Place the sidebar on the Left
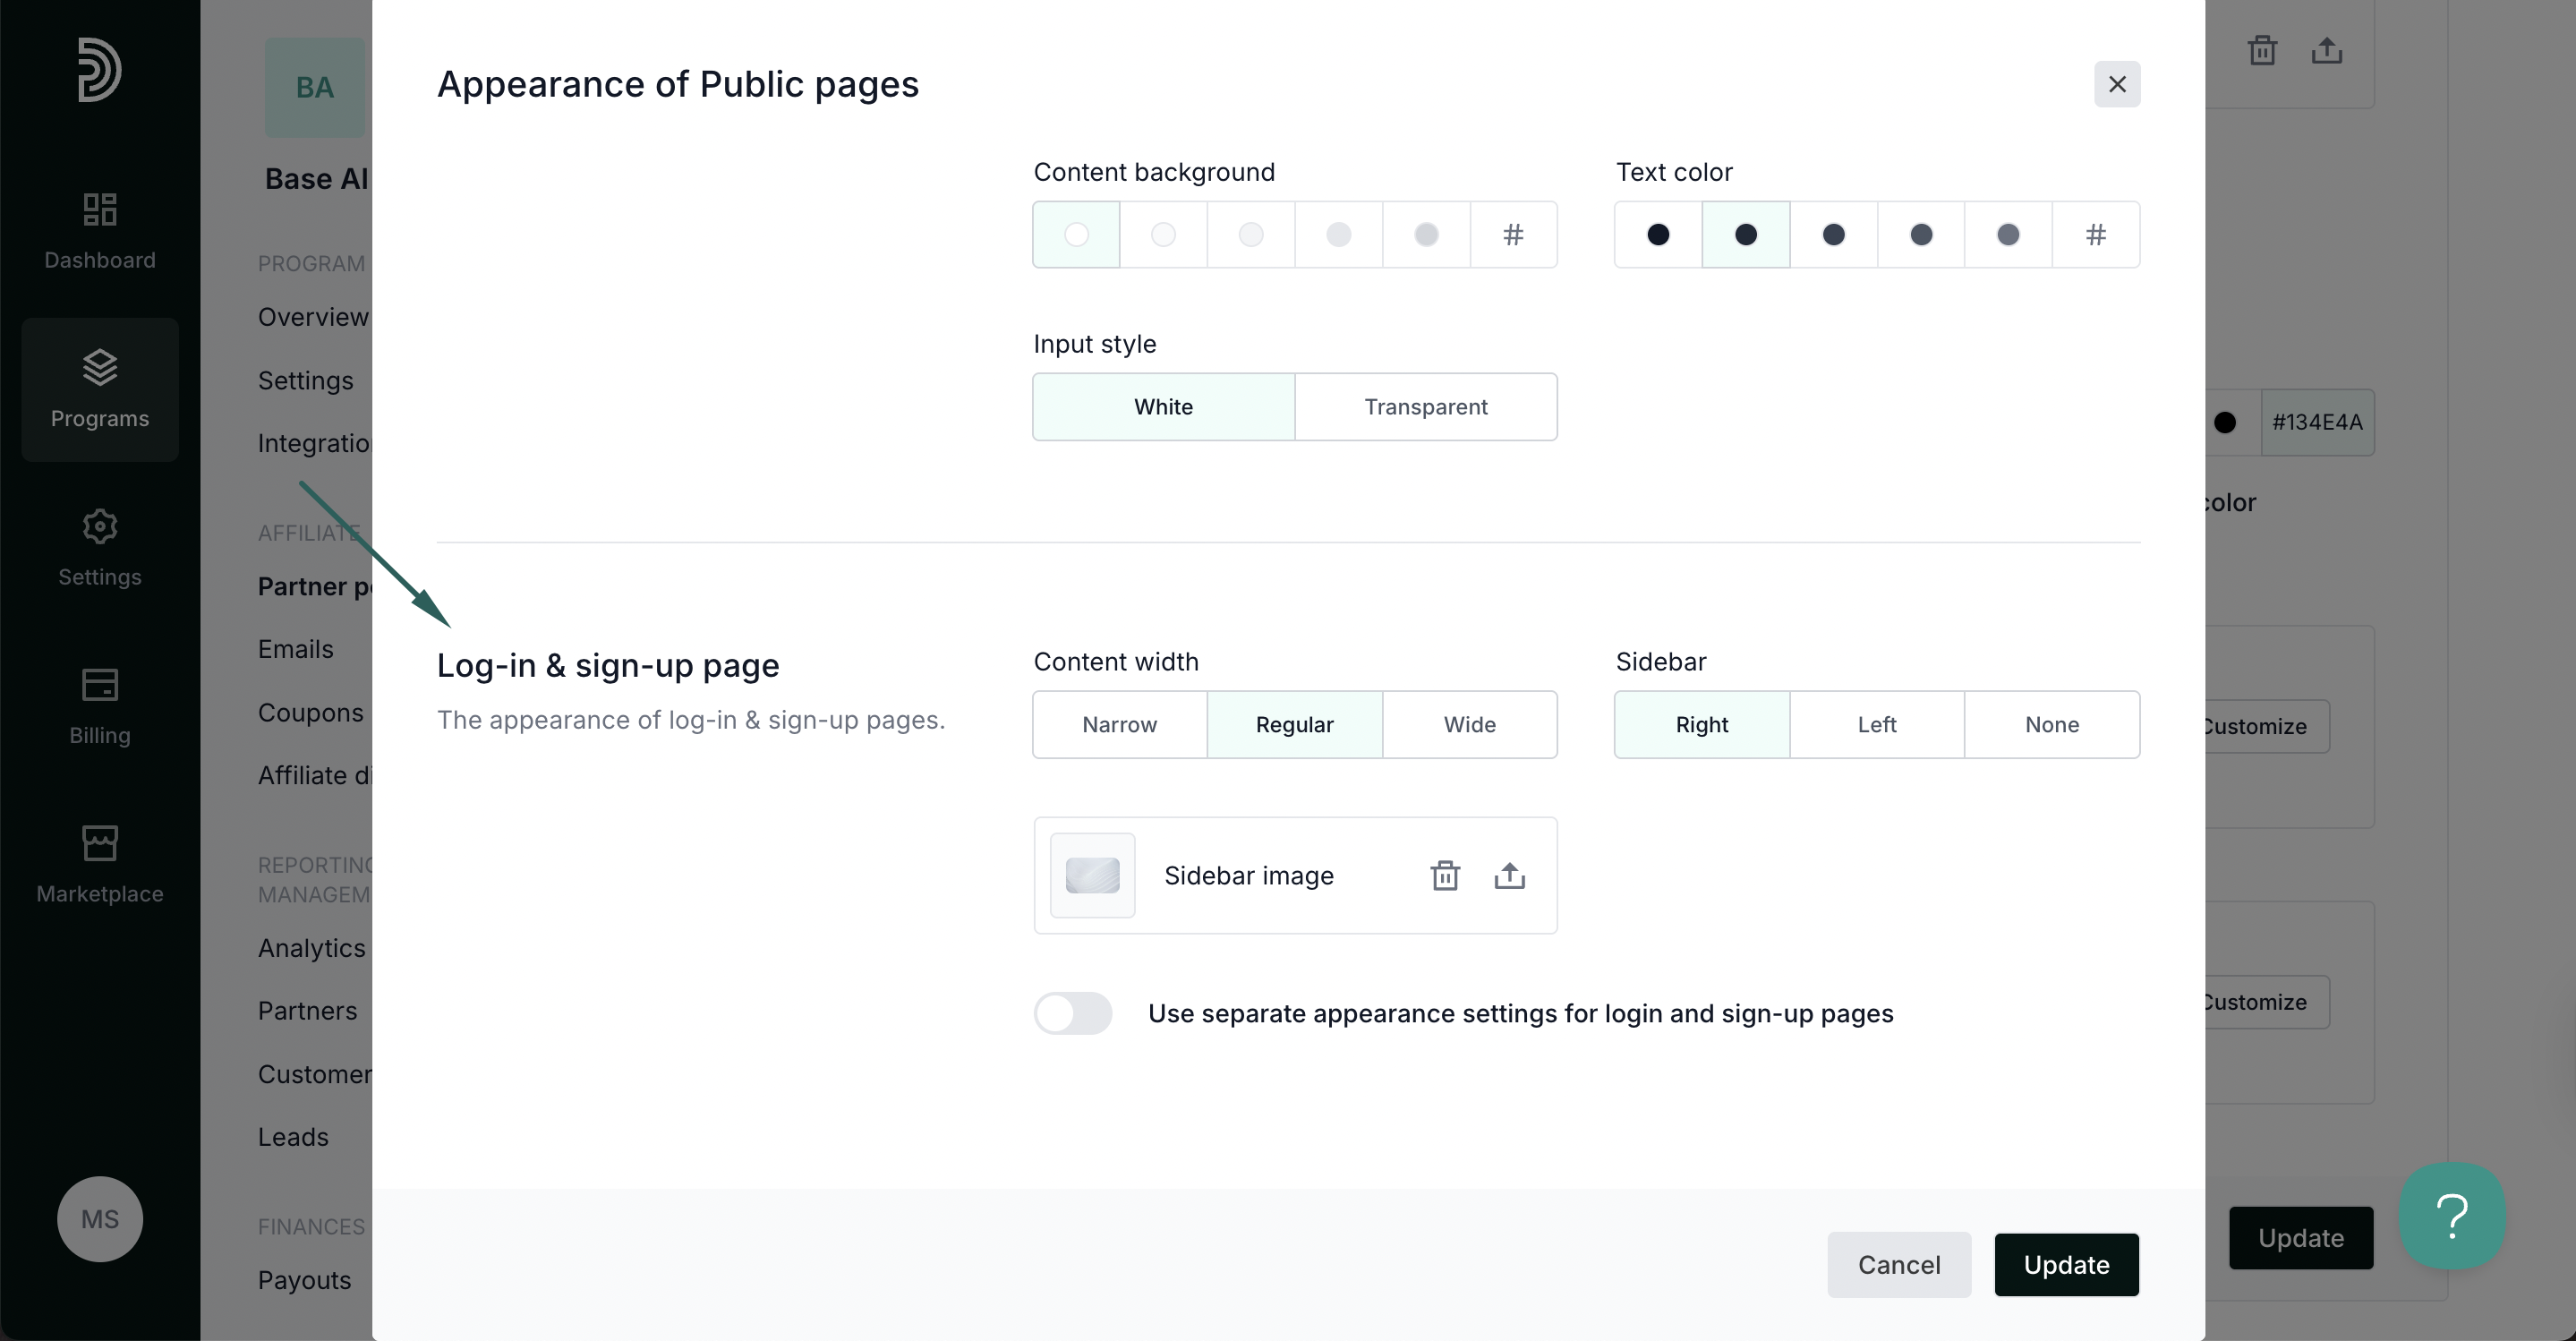 point(1876,724)
